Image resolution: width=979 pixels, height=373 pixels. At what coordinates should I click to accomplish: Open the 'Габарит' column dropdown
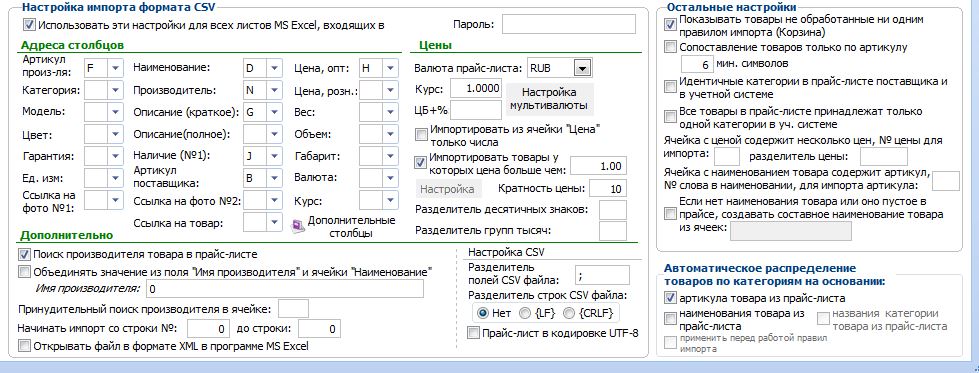pos(391,156)
